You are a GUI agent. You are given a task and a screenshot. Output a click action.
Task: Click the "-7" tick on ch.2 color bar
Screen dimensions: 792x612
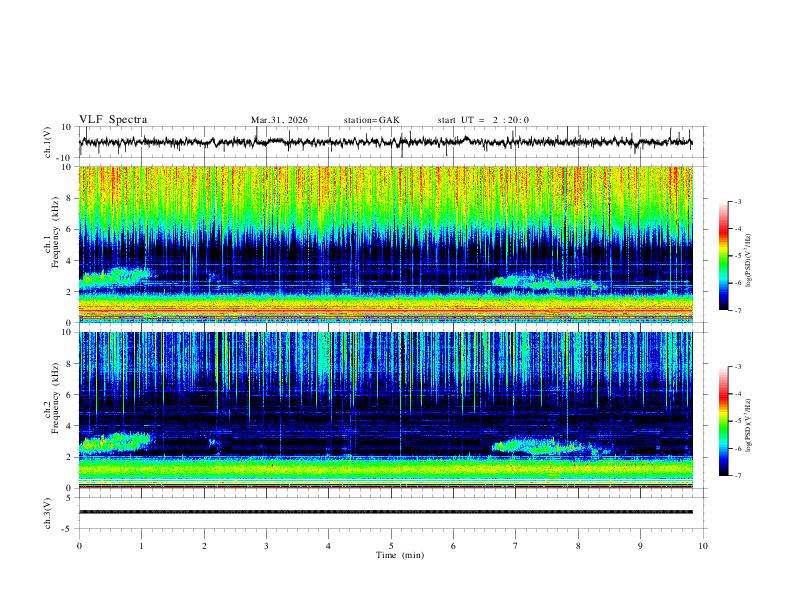tap(738, 476)
